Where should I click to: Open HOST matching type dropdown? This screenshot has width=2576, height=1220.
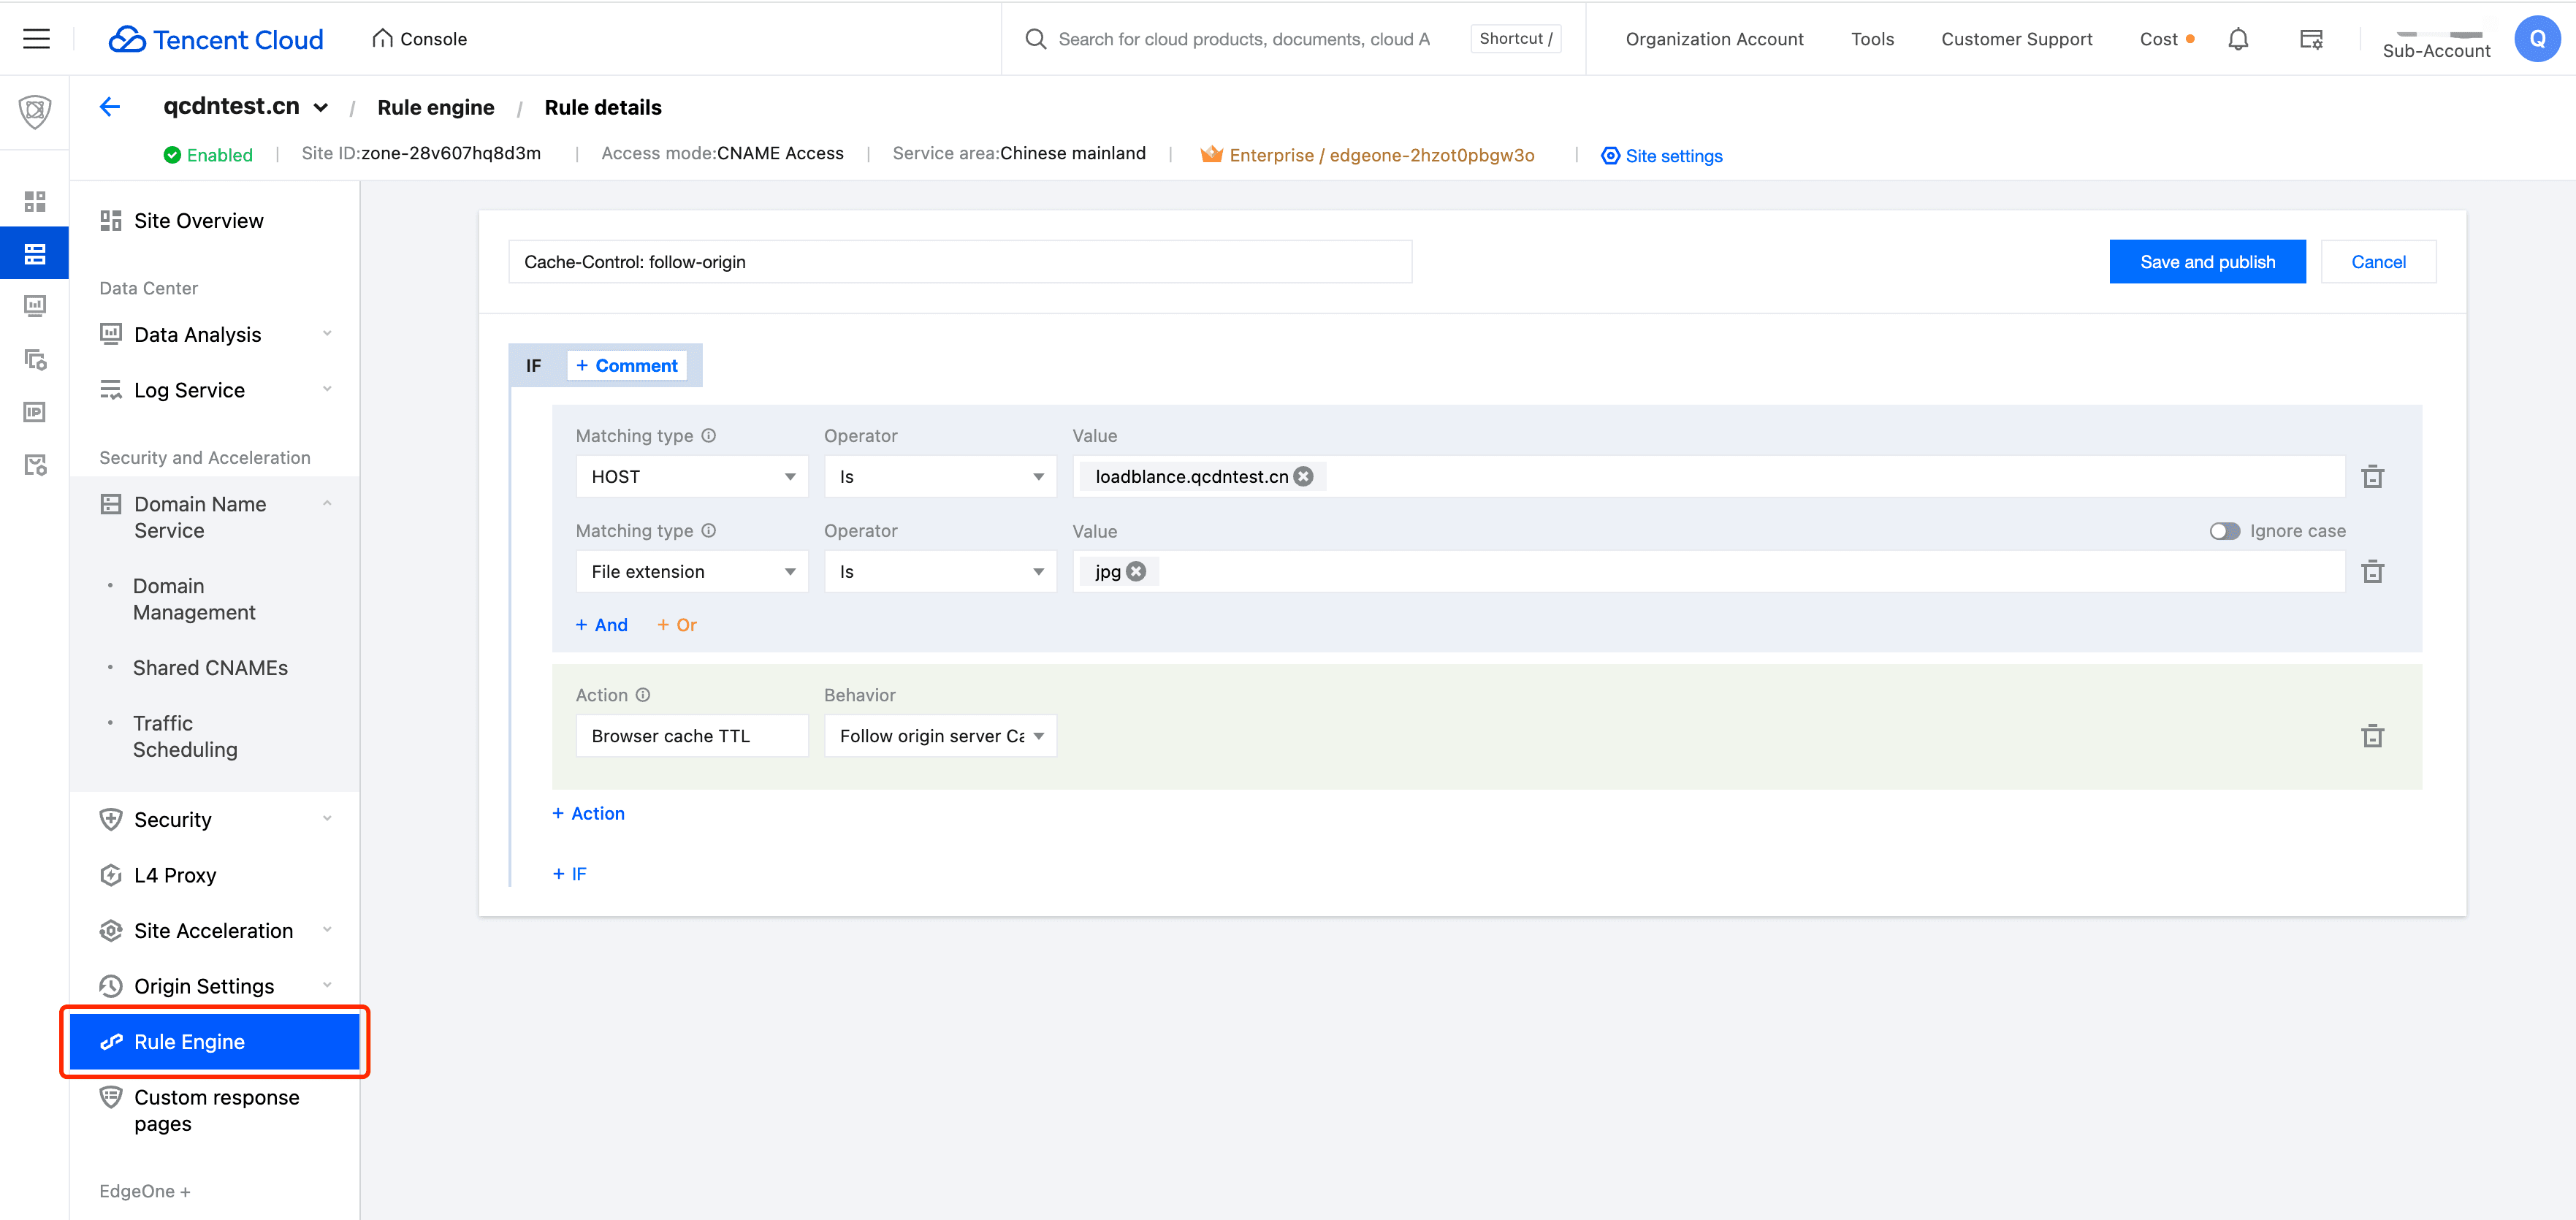pos(692,477)
